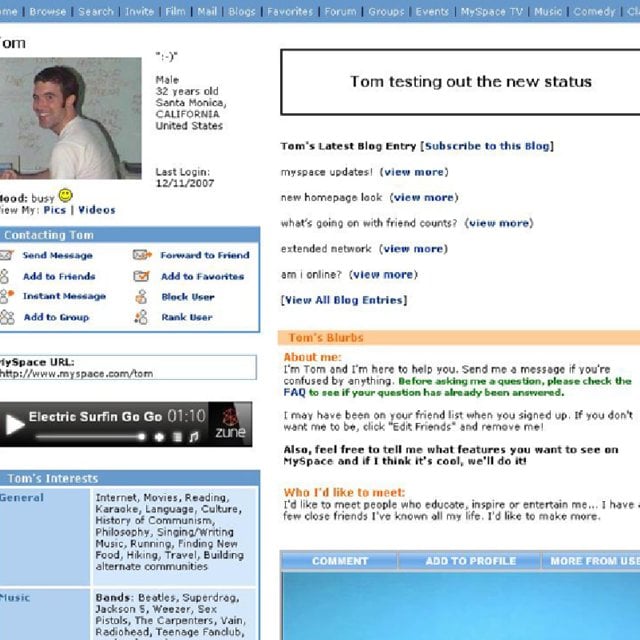View more of friend counts entry
640x640 pixels.
point(499,223)
